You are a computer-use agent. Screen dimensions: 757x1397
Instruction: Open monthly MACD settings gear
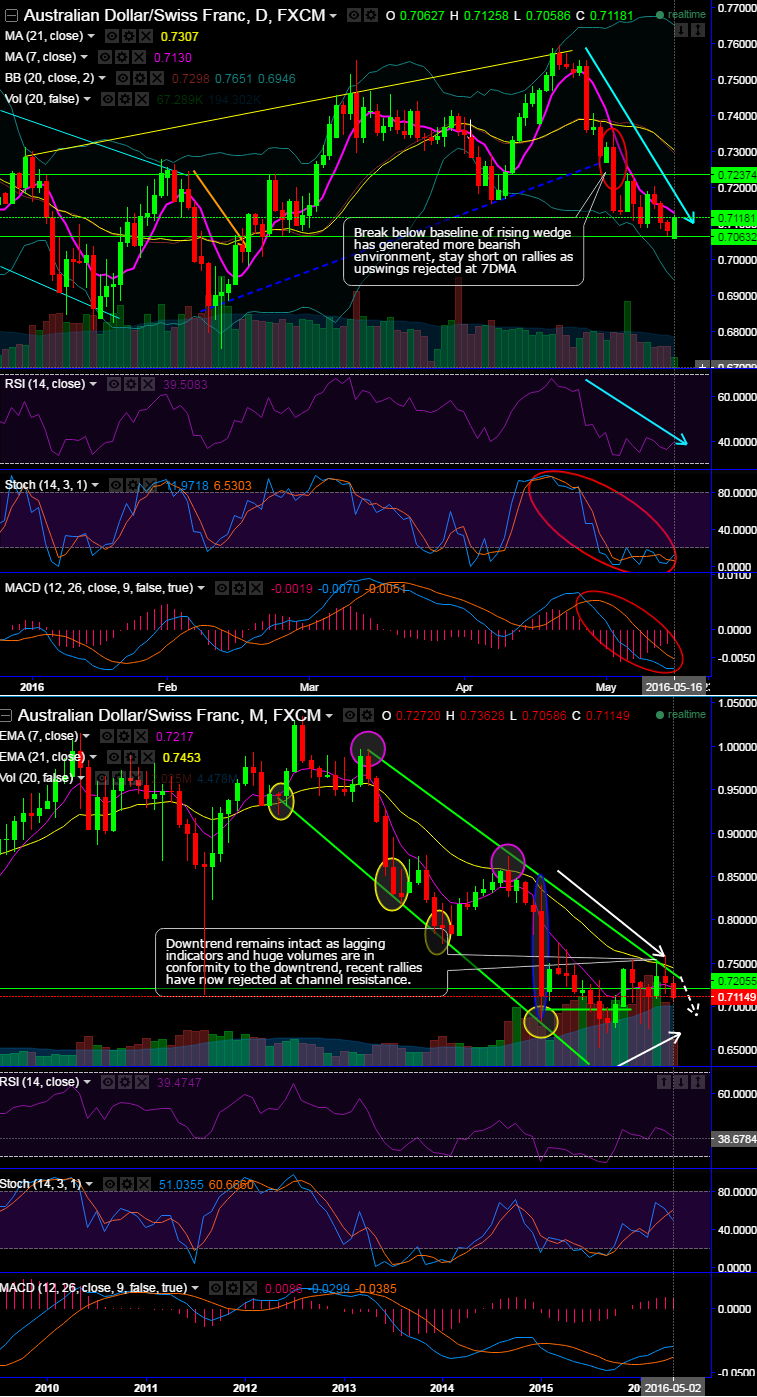click(231, 1286)
